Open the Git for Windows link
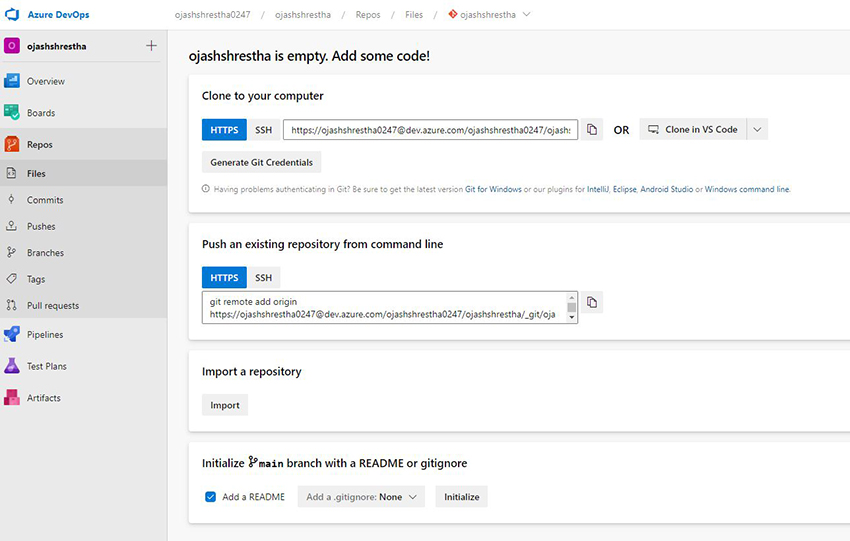Viewport: 850px width, 541px height. (x=493, y=189)
